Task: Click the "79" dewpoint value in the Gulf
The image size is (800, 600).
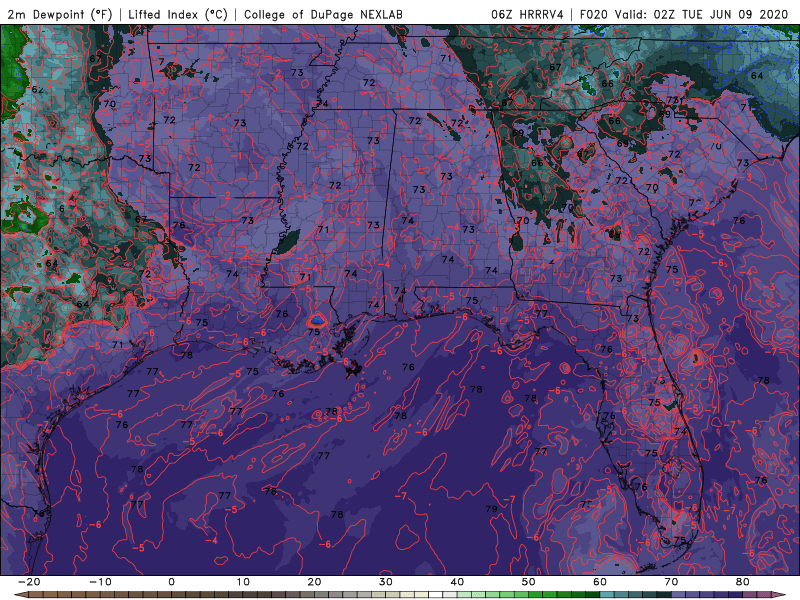Action: pyautogui.click(x=491, y=509)
